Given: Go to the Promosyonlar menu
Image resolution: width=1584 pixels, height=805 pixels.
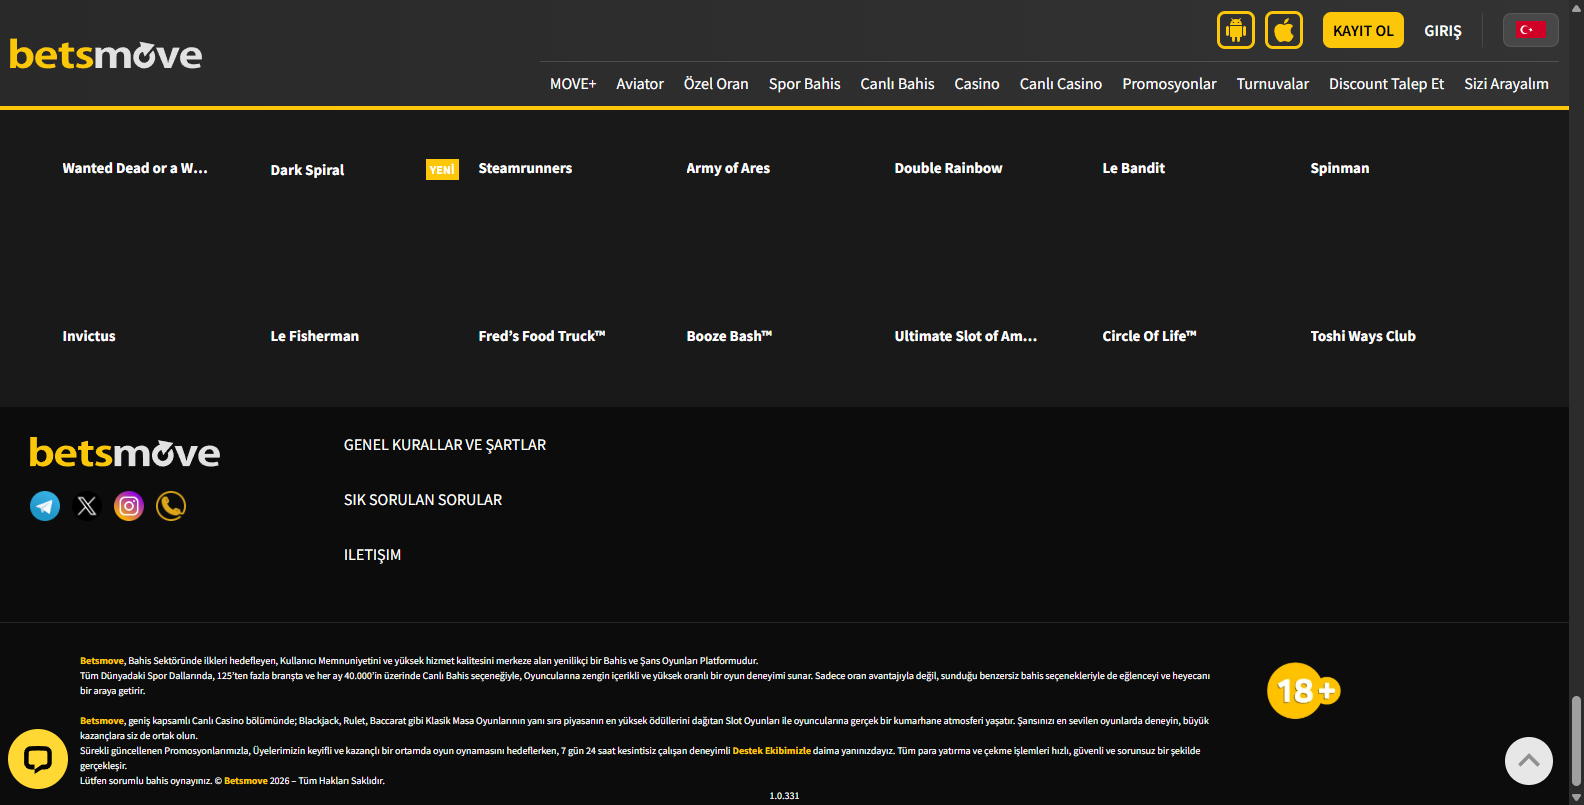Looking at the screenshot, I should [x=1169, y=84].
